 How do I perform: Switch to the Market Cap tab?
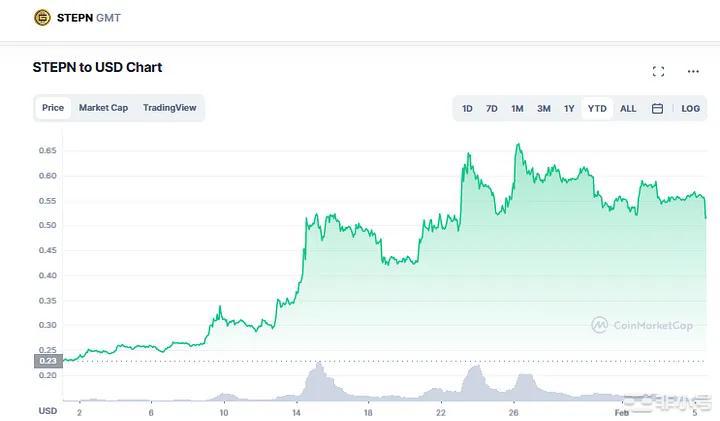click(103, 108)
